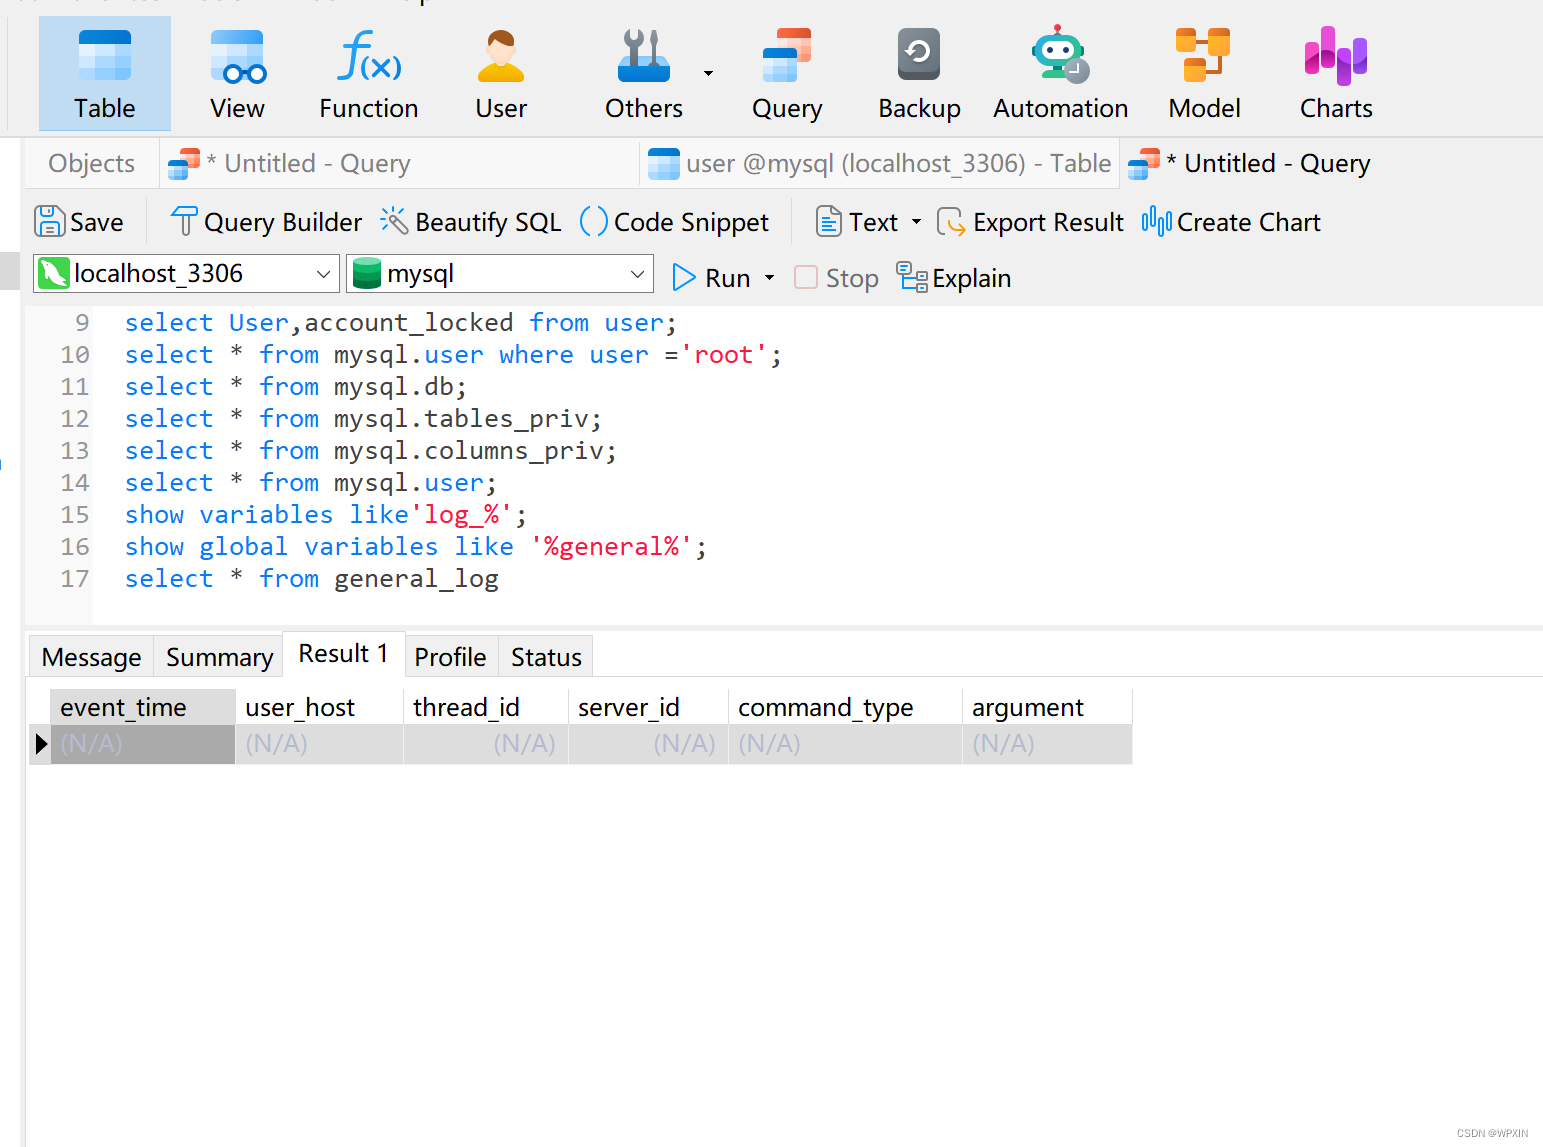Click the thread_id column header
The width and height of the screenshot is (1543, 1147).
click(486, 707)
